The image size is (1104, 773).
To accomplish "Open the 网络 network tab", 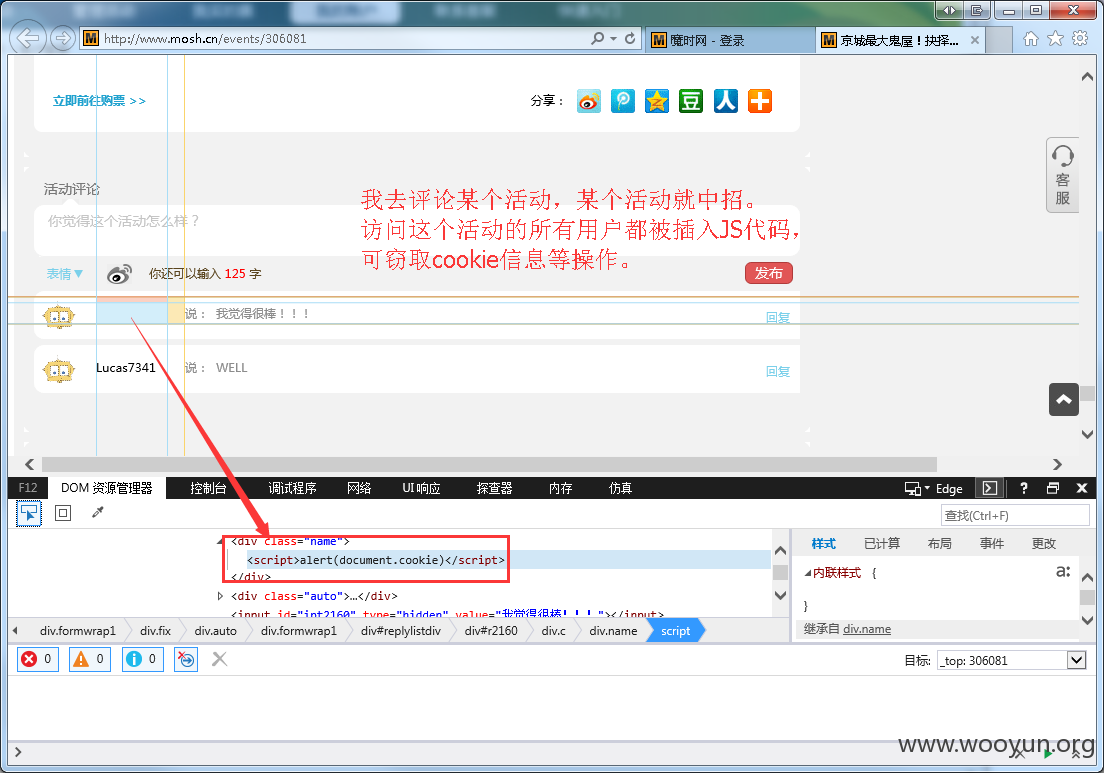I will tap(359, 488).
